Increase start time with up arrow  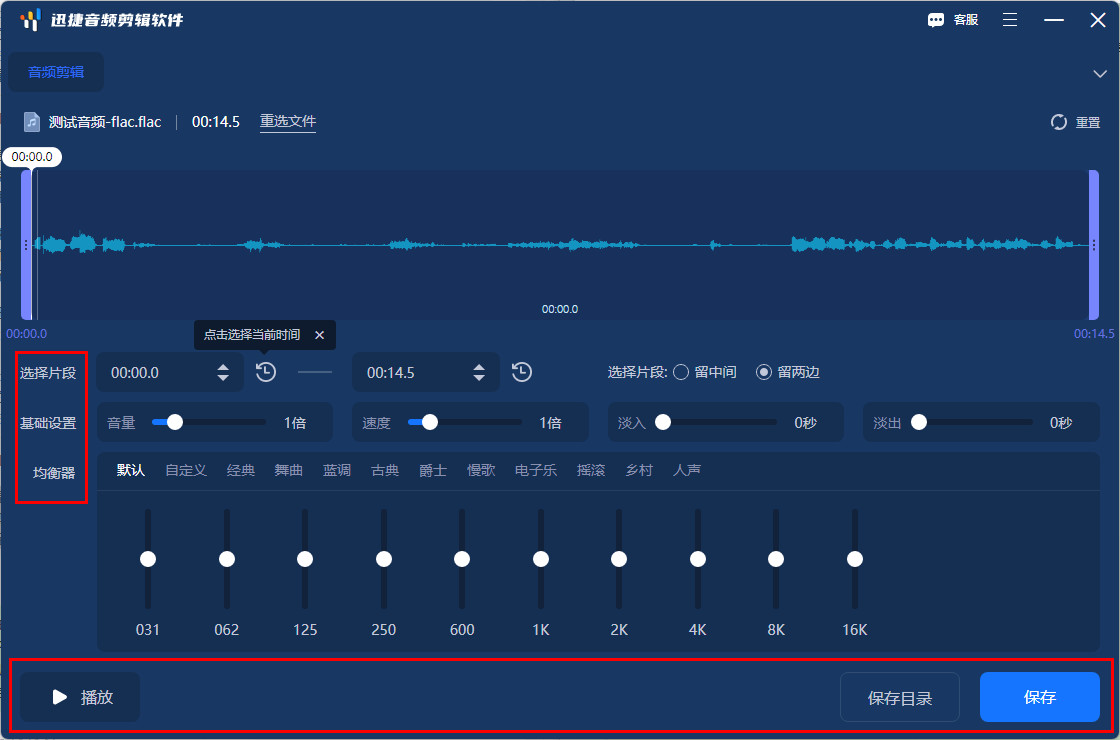224,367
